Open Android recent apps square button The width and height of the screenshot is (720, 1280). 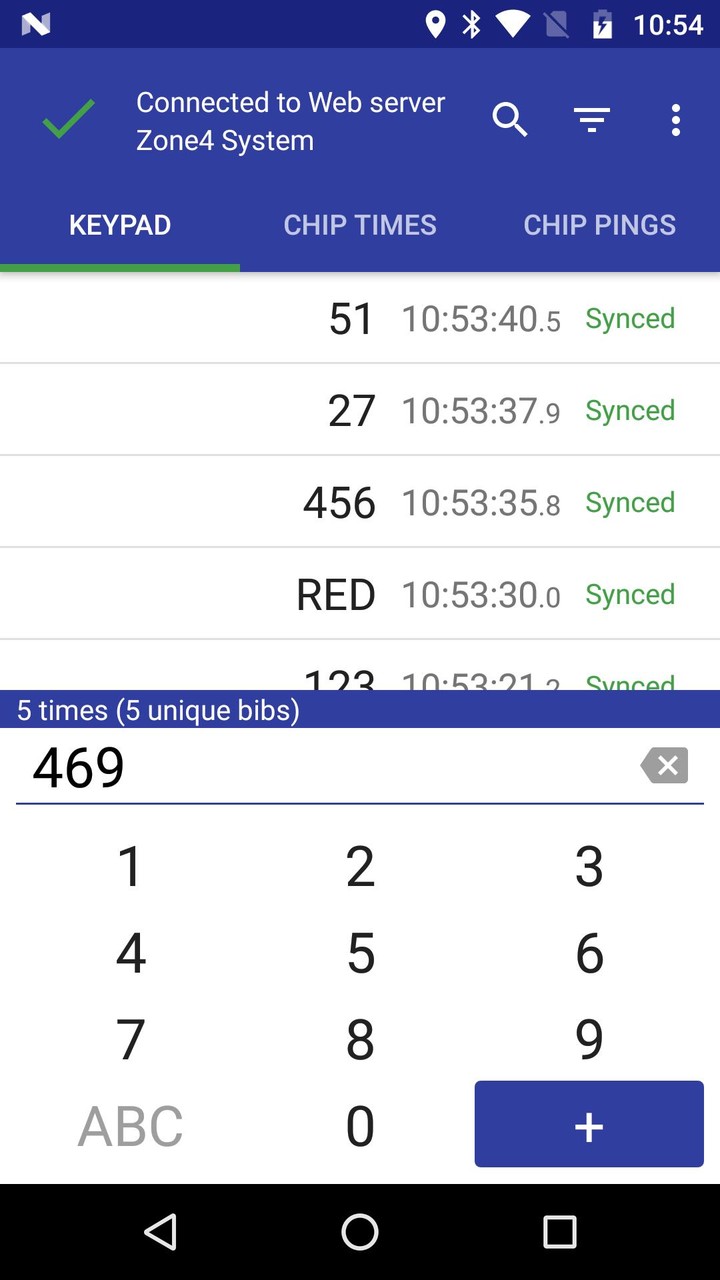[x=560, y=1232]
